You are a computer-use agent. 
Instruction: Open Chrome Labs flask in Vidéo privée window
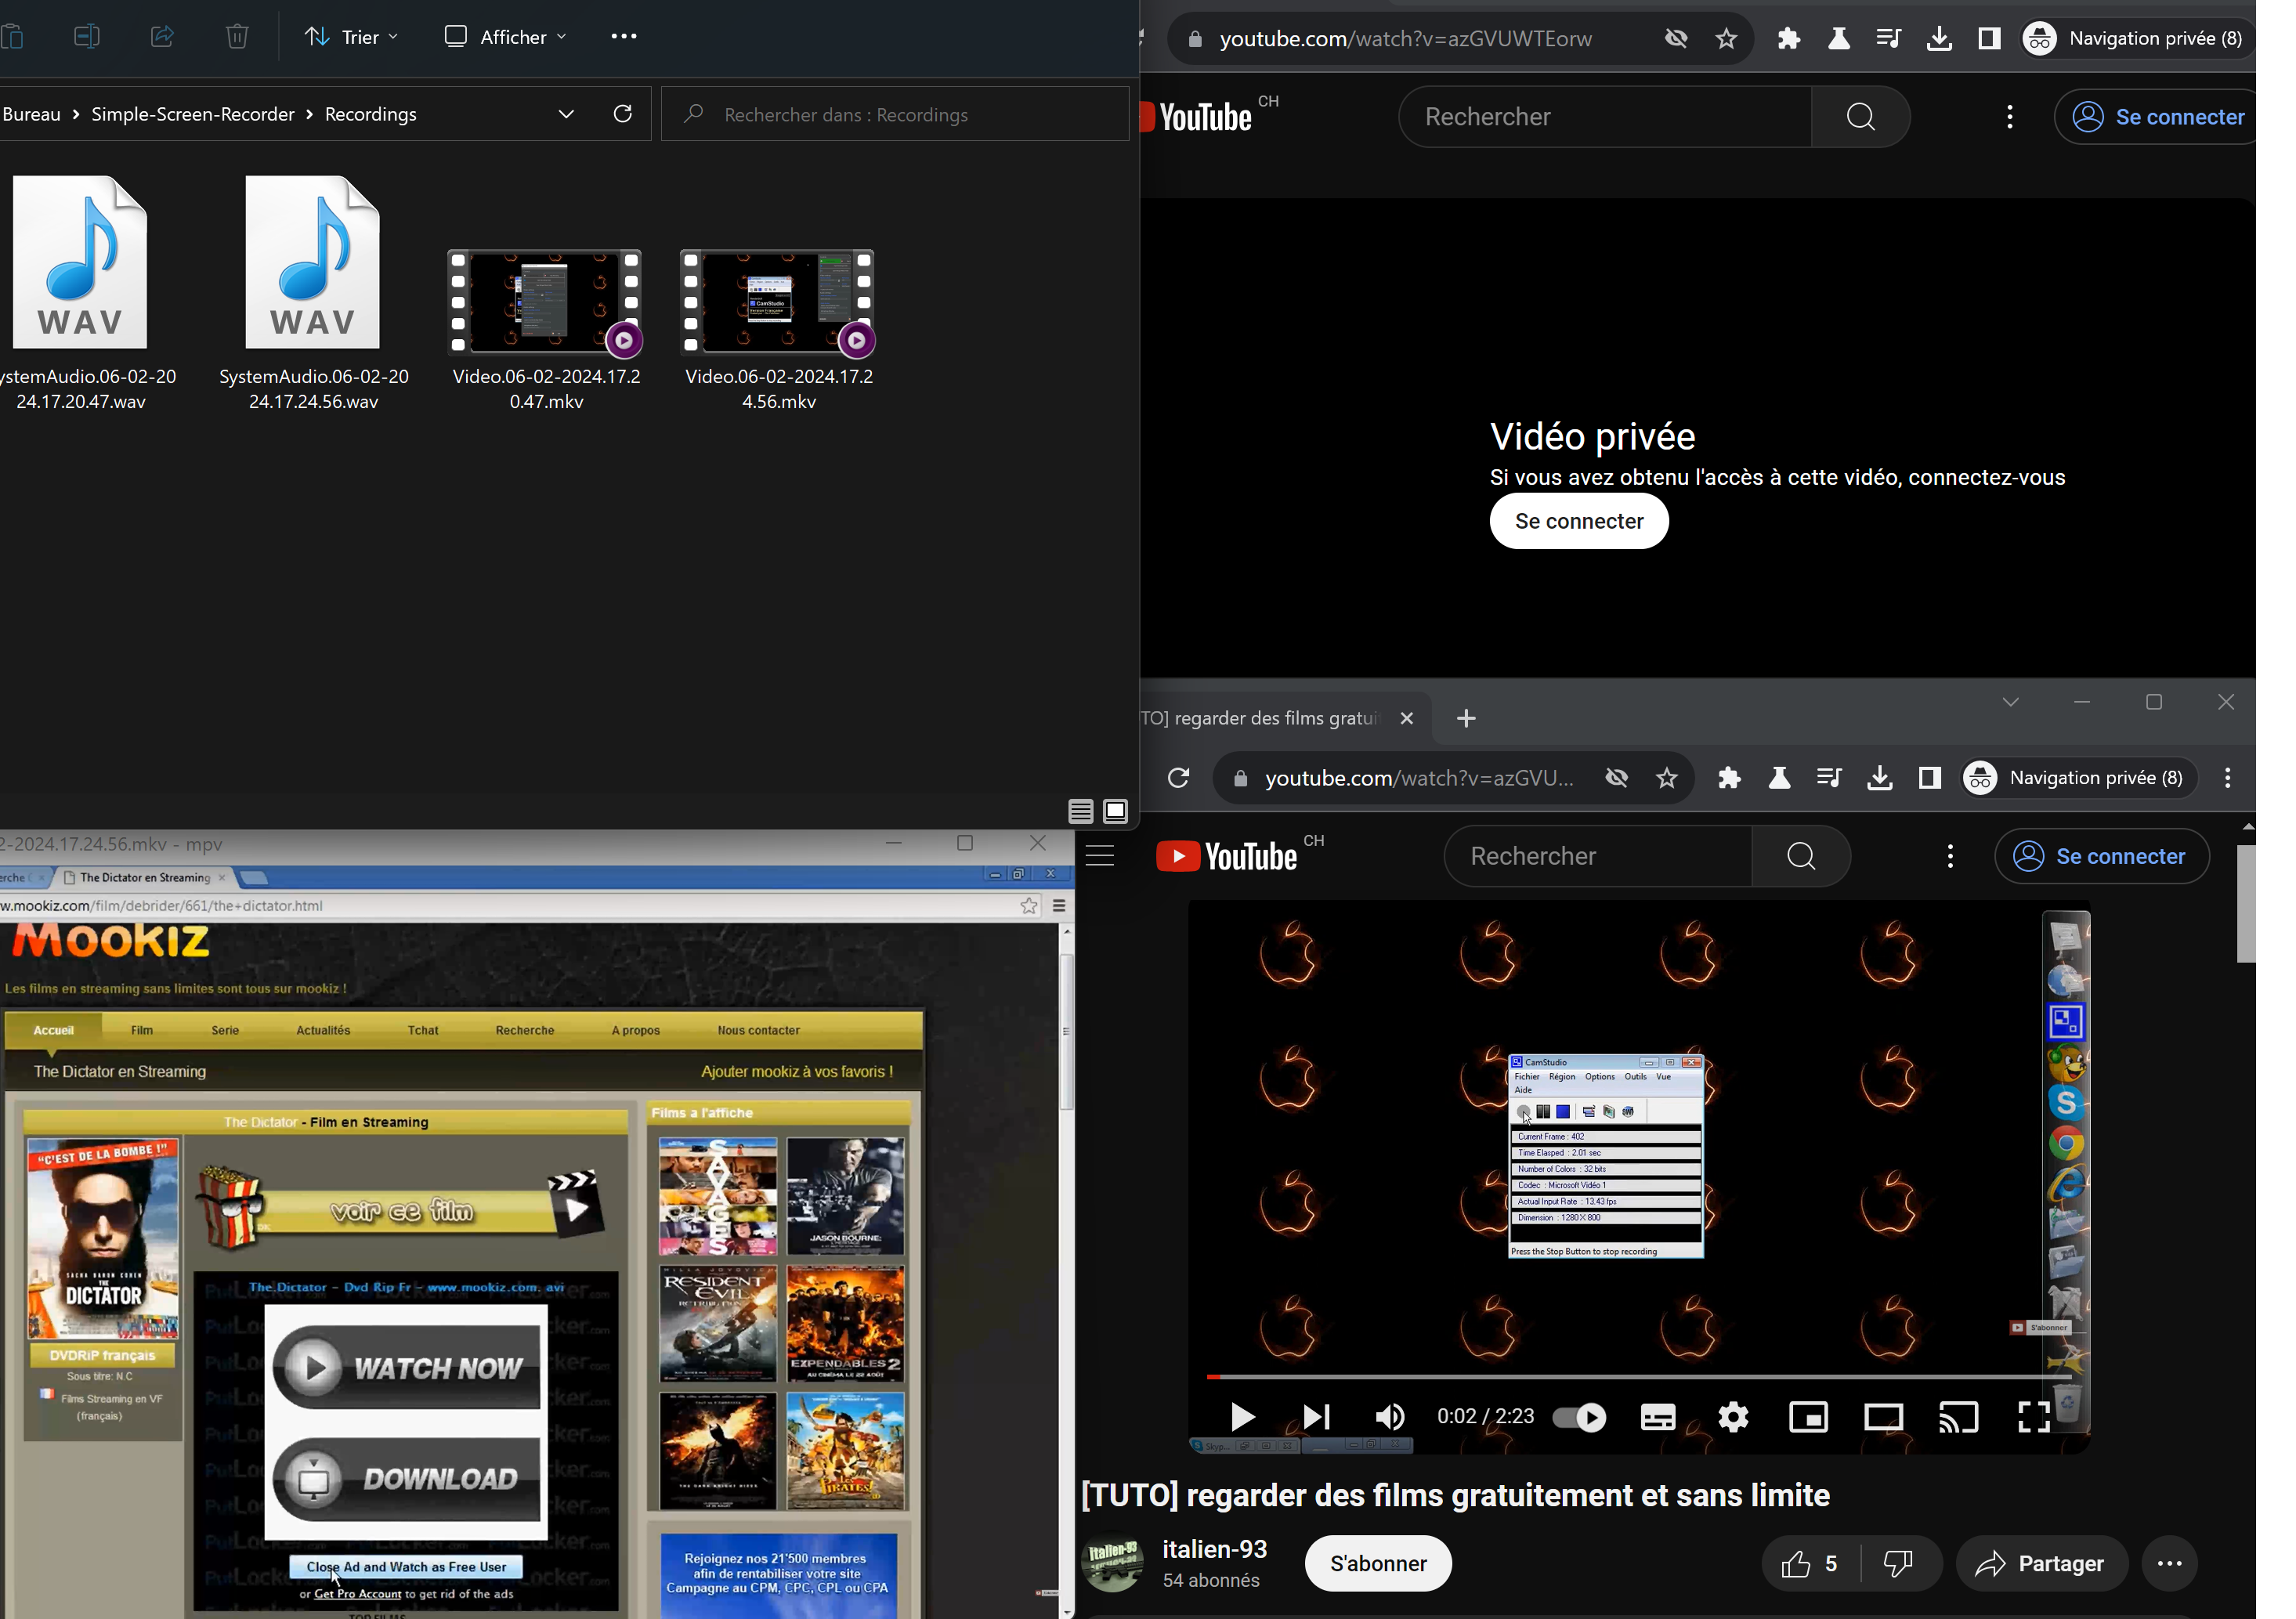[x=1838, y=39]
